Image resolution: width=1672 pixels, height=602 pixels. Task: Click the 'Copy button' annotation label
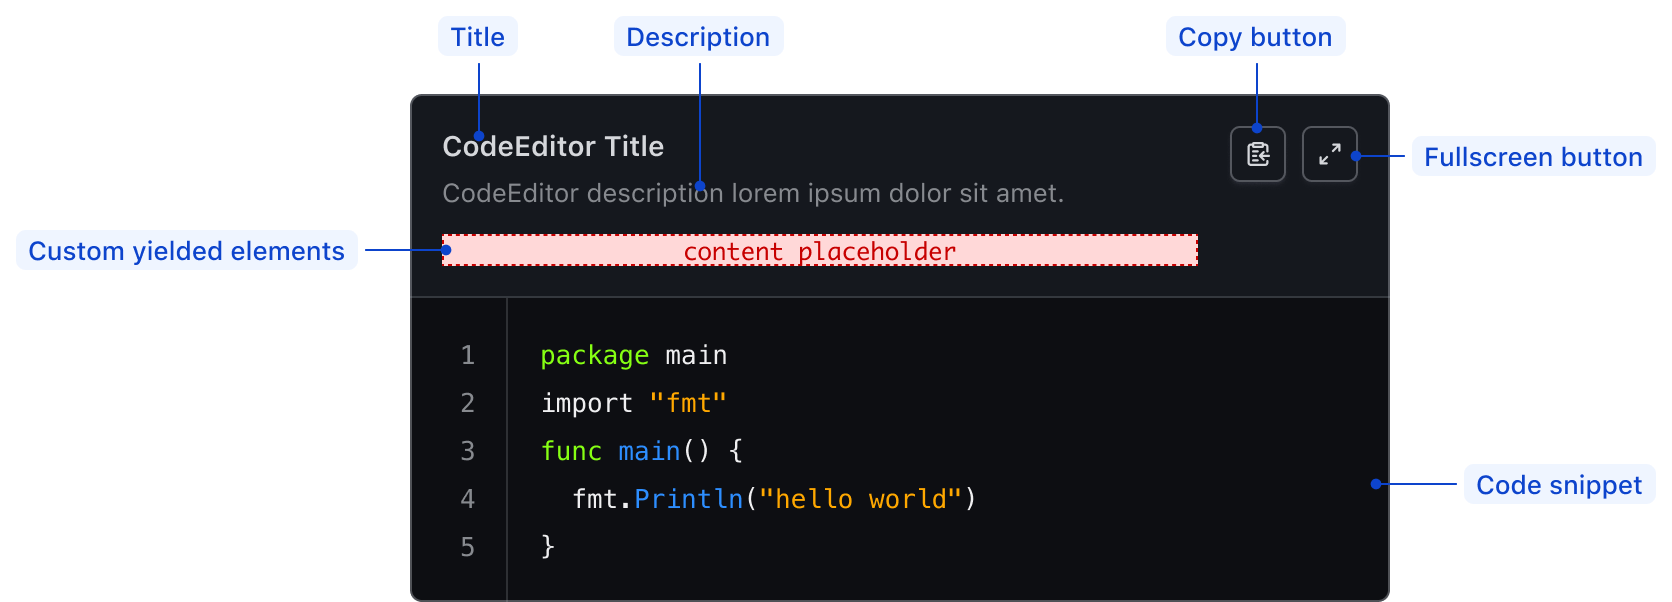tap(1255, 37)
